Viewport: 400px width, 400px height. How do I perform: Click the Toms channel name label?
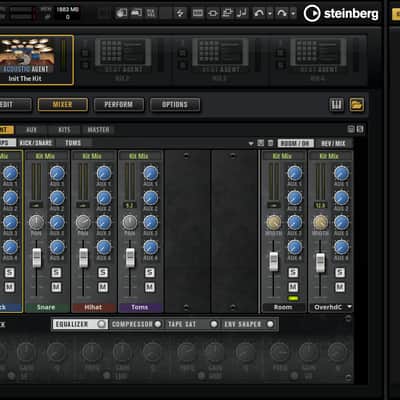tap(140, 307)
